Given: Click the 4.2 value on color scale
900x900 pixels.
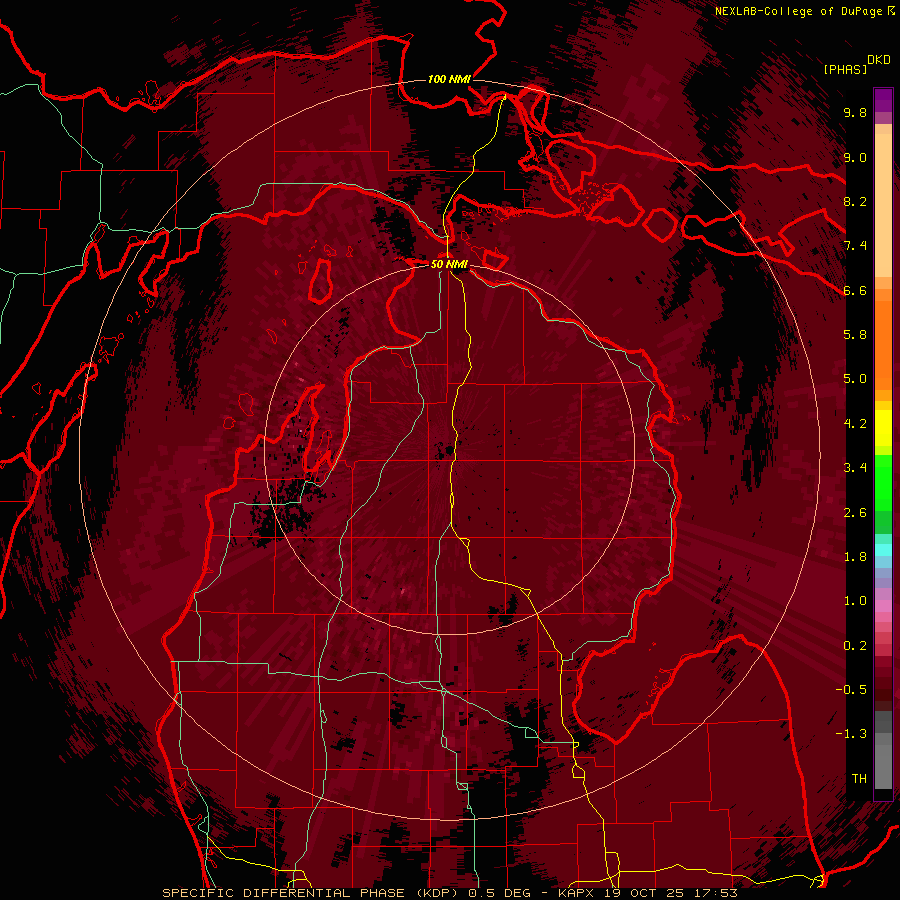Looking at the screenshot, I should point(855,424).
